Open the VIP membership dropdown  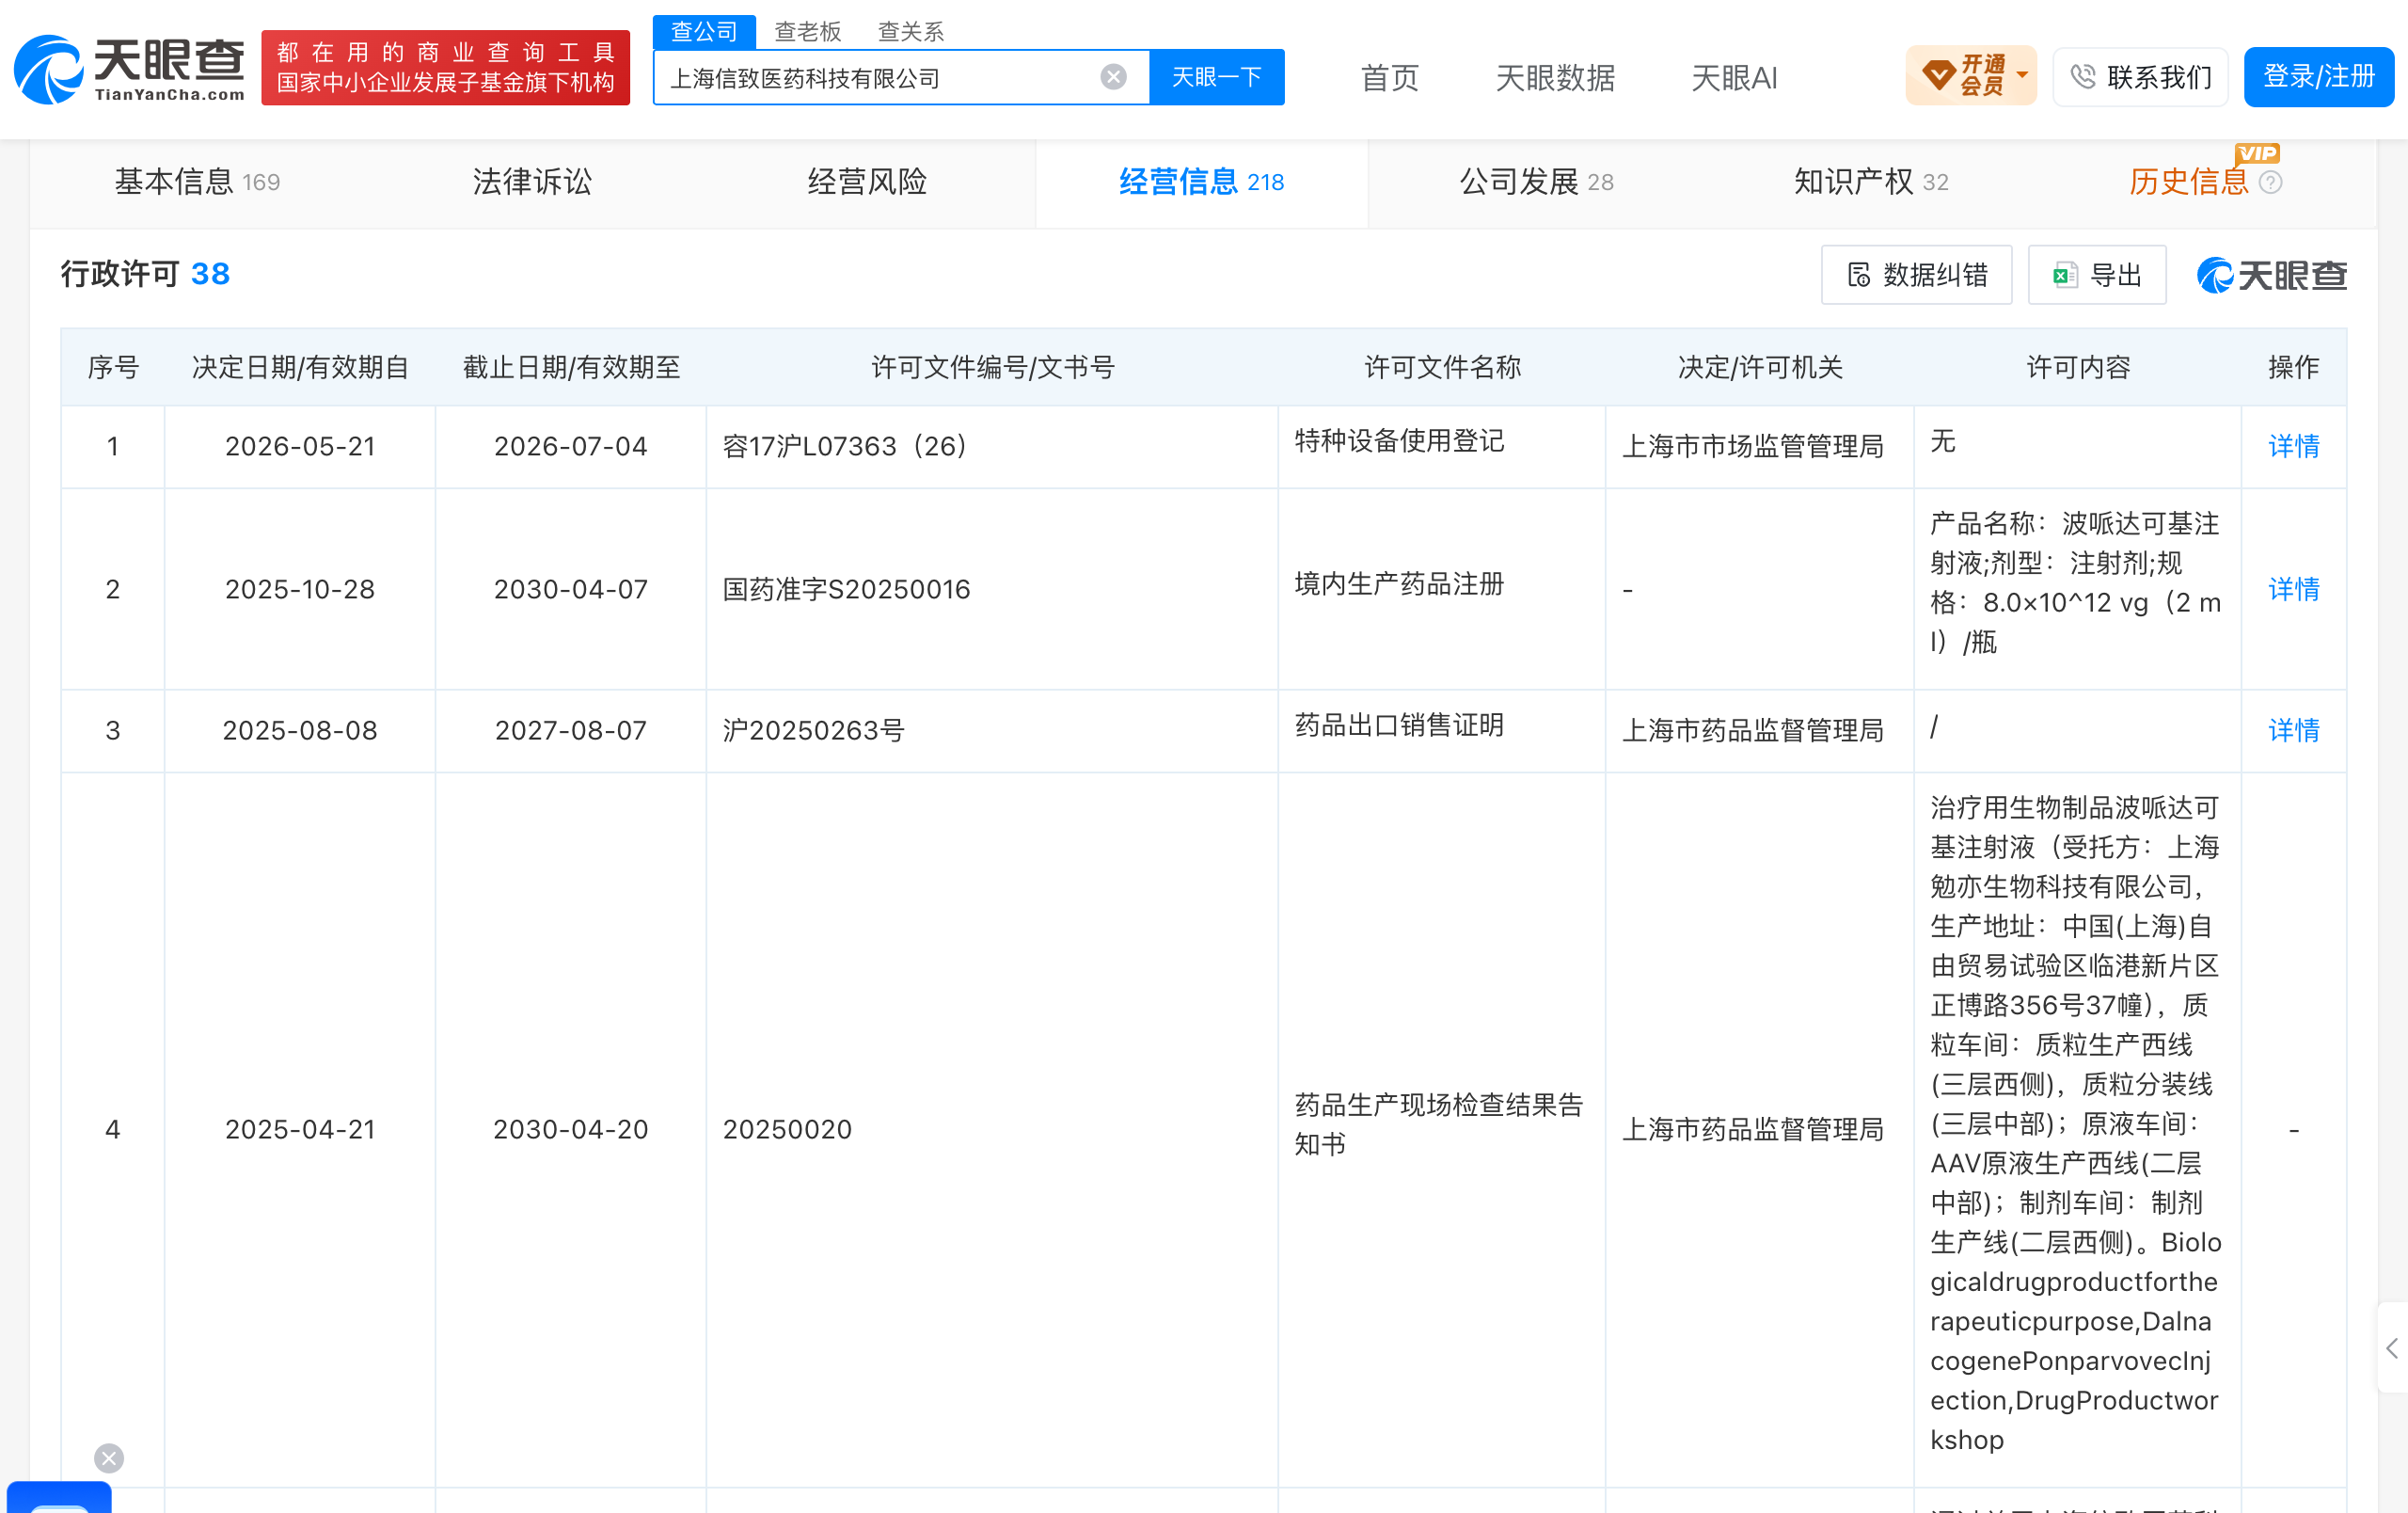tap(1970, 75)
